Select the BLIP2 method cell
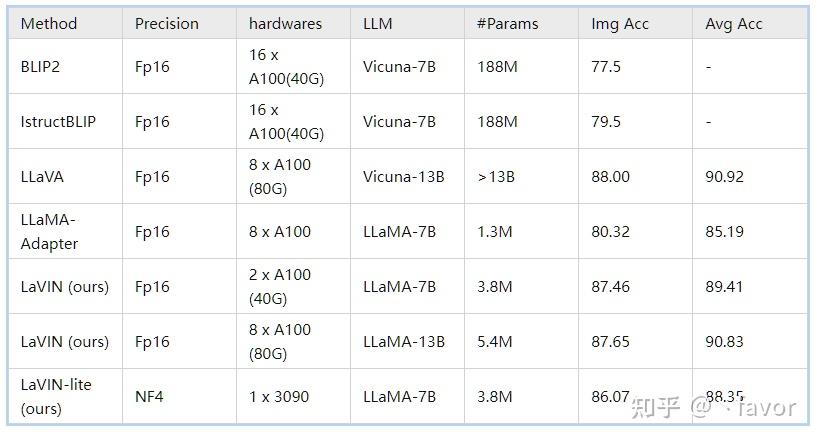 [44, 67]
